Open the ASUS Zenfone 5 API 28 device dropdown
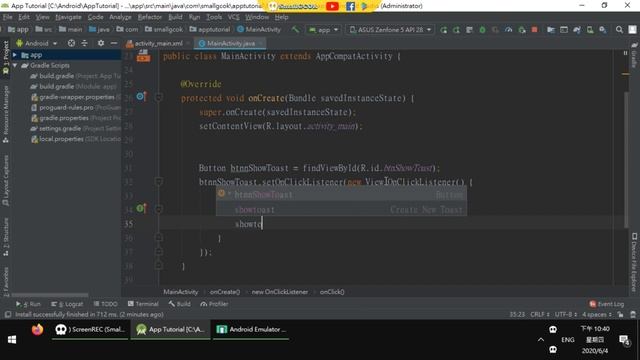Viewport: 640px width, 360px height. [391, 30]
